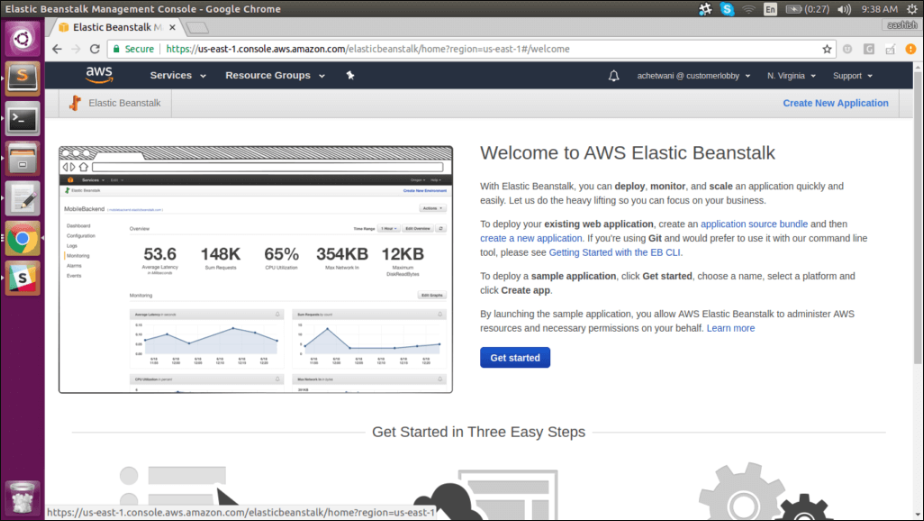
Task: Click the Elastic Beanstalk breadcrumb label
Action: point(124,103)
